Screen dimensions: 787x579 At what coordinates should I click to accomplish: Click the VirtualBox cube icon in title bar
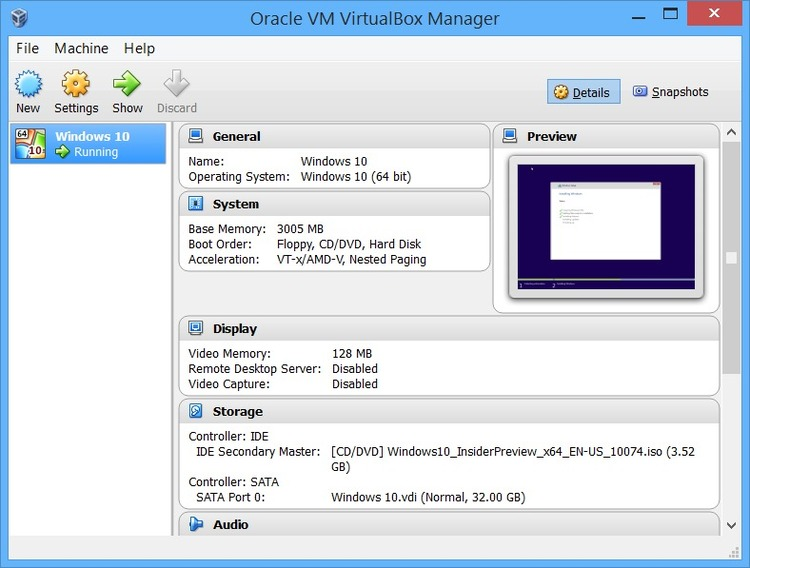click(20, 18)
